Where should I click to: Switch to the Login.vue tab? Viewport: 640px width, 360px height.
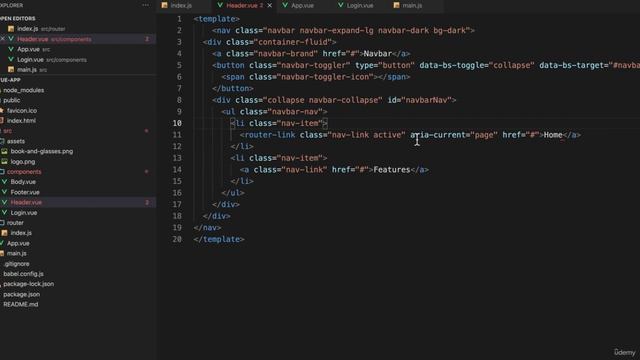[359, 6]
